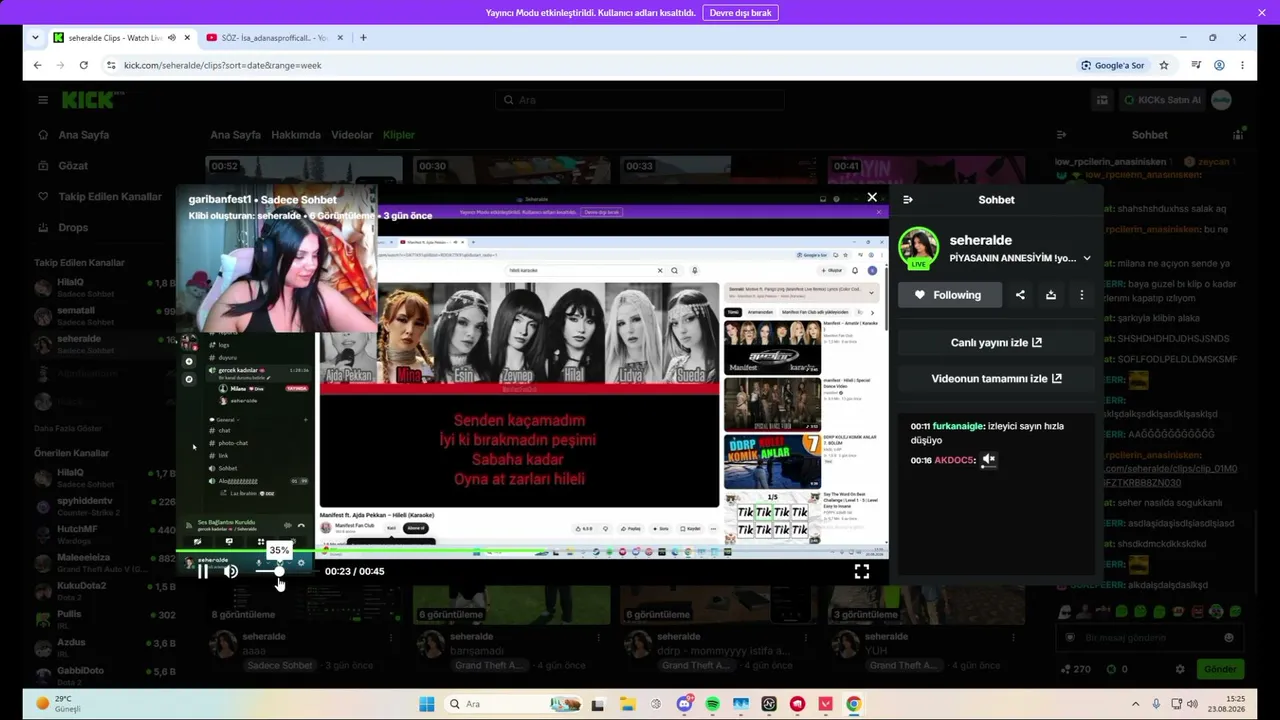
Task: Expand Daha Fazla Göster in sidebar
Action: click(x=68, y=428)
